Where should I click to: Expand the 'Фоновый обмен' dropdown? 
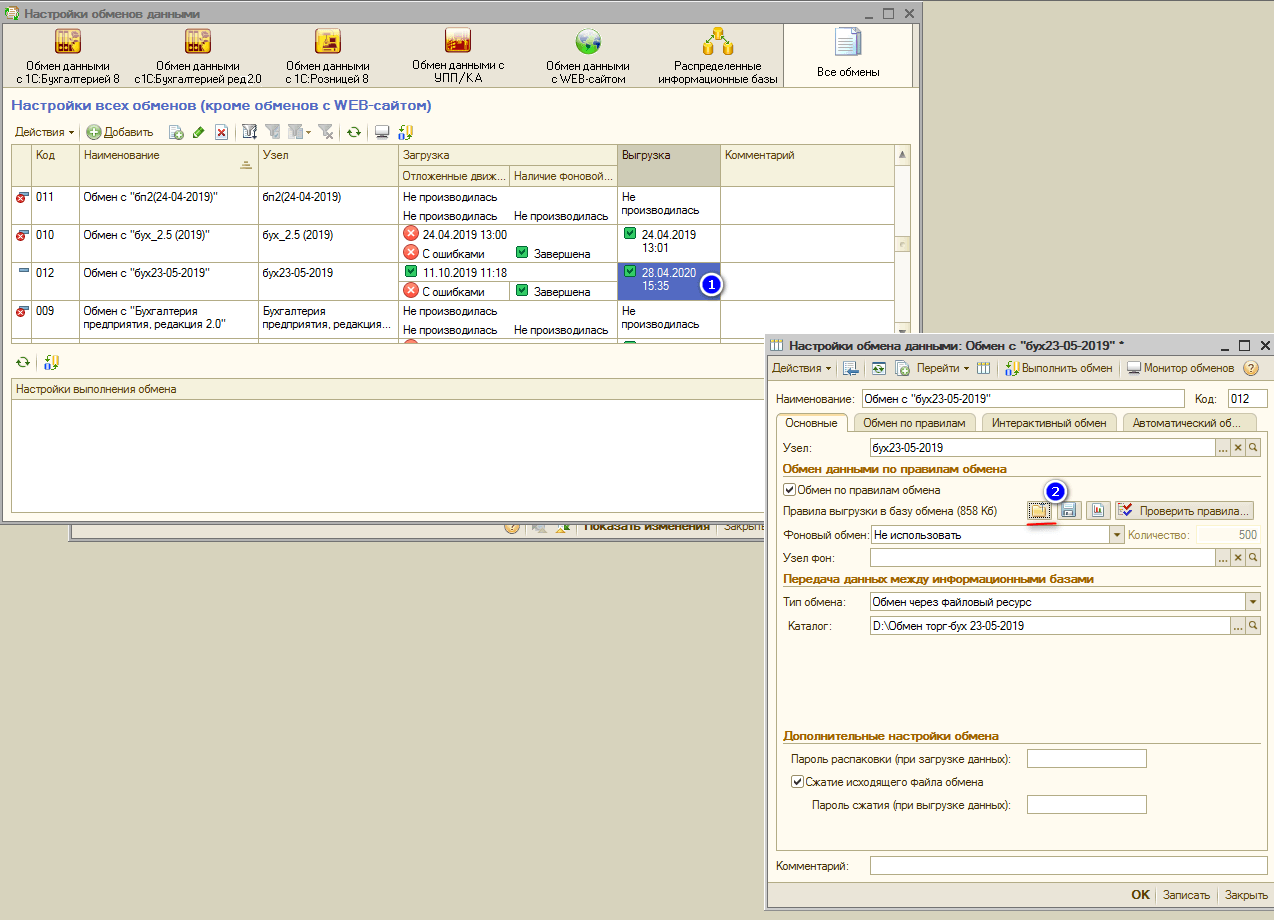(x=1117, y=535)
